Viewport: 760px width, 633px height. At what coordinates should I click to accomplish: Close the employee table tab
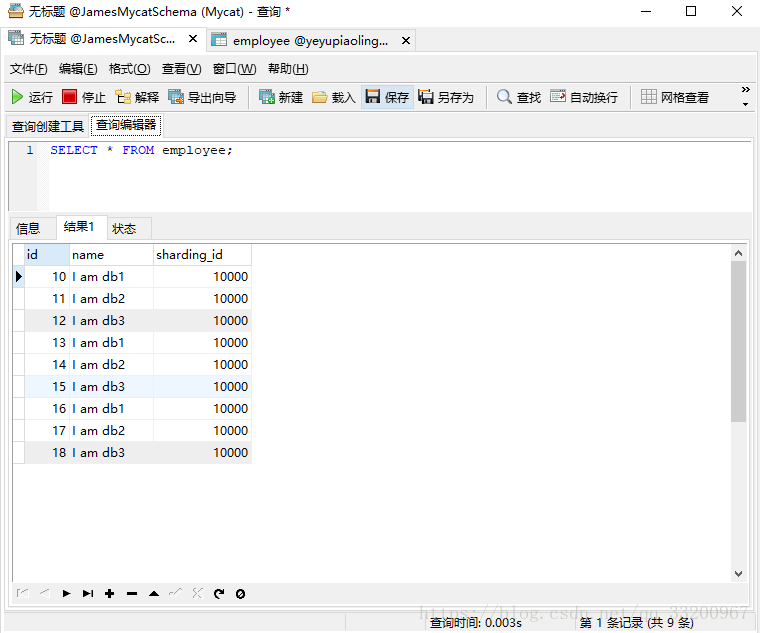[406, 41]
